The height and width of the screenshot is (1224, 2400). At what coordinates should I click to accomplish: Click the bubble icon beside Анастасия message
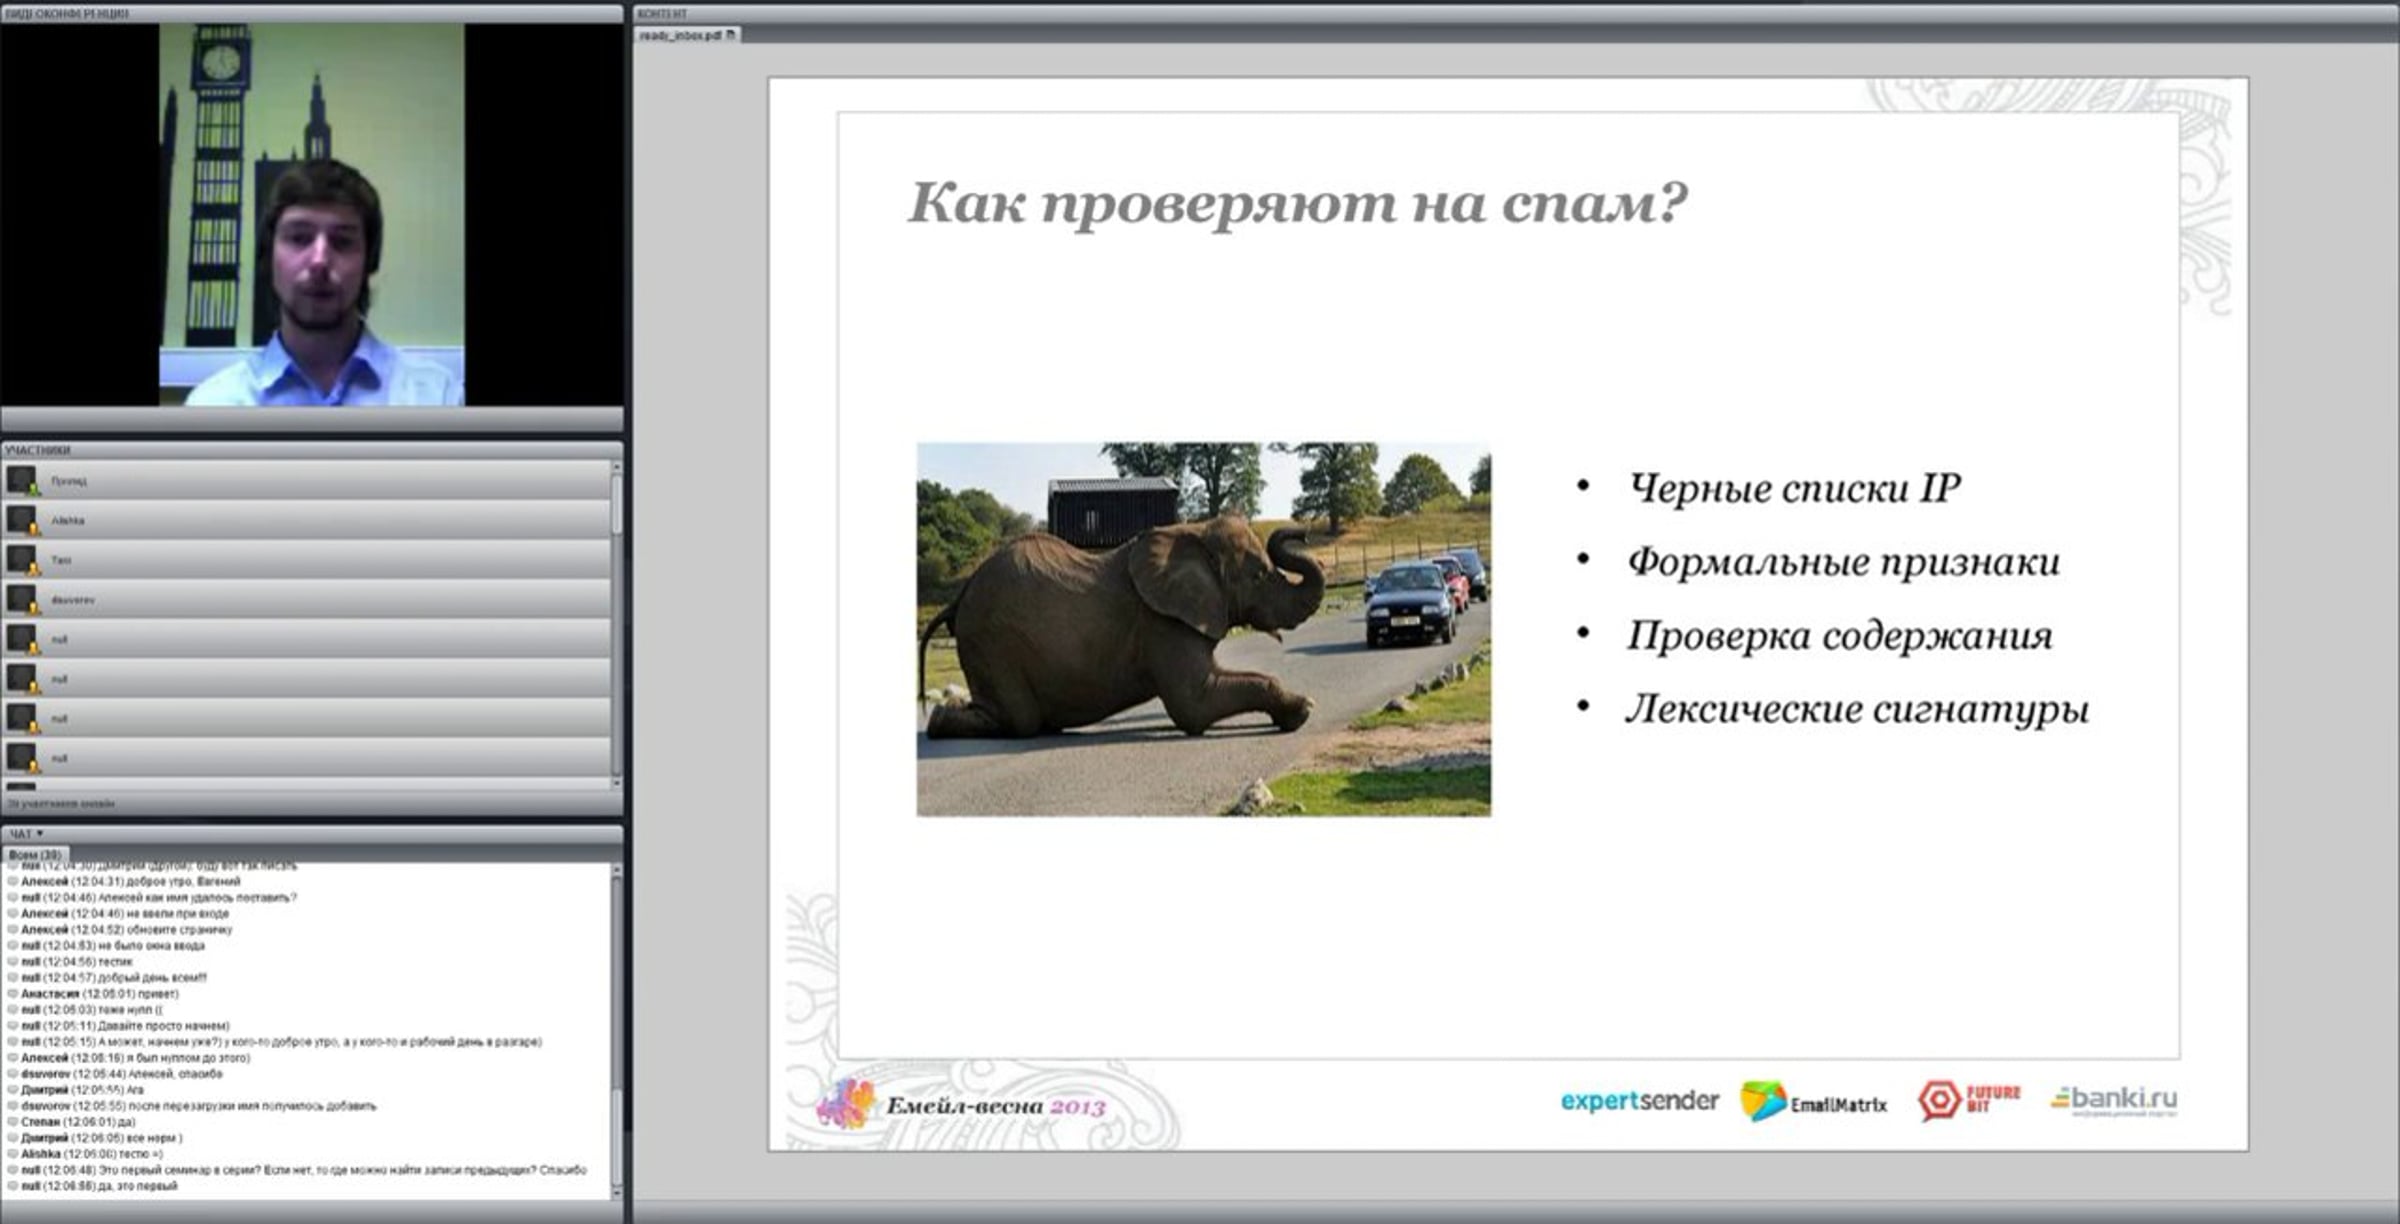click(x=13, y=994)
